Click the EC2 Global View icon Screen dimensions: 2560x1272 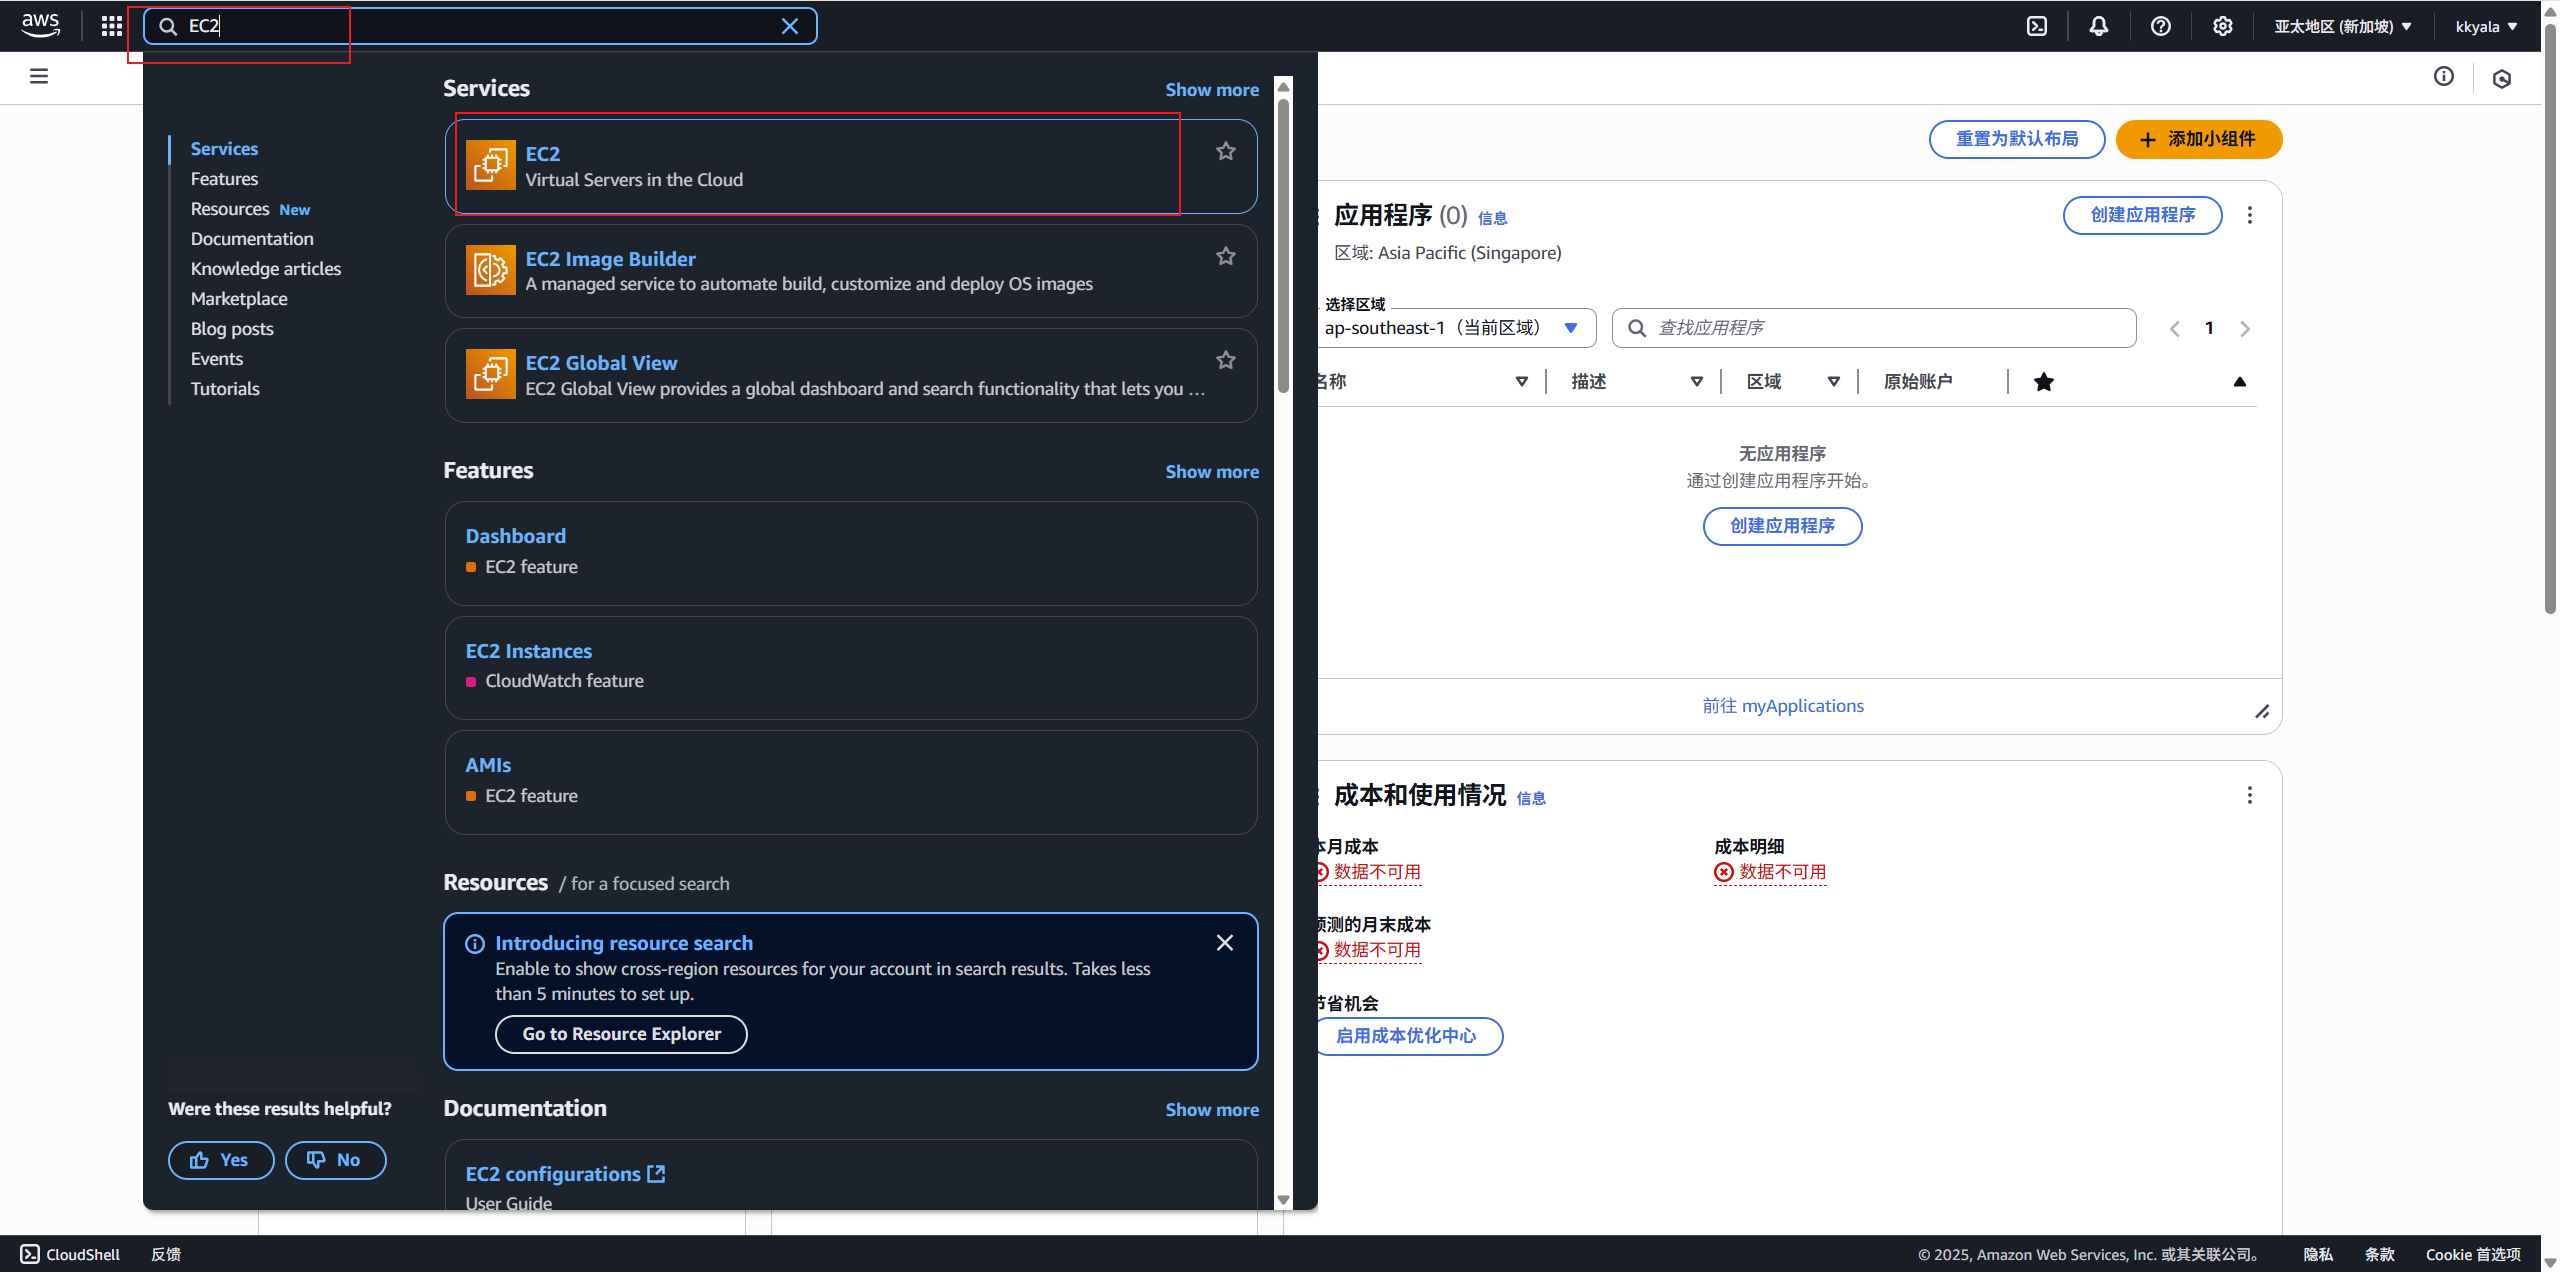(491, 374)
